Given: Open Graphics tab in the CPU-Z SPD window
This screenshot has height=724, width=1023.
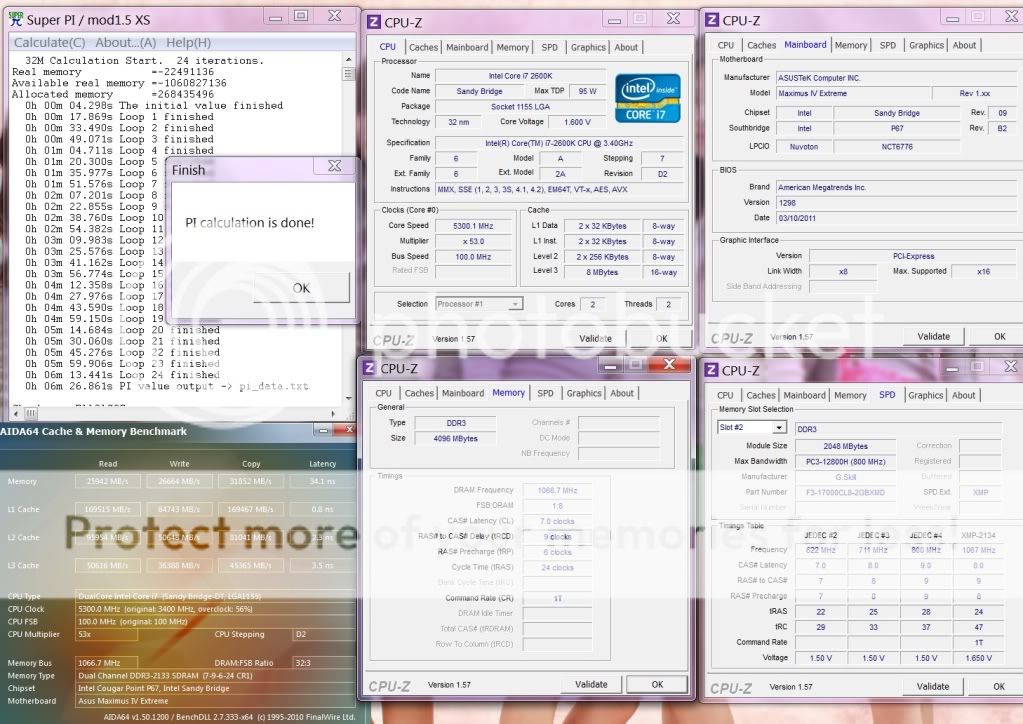Looking at the screenshot, I should coord(926,395).
